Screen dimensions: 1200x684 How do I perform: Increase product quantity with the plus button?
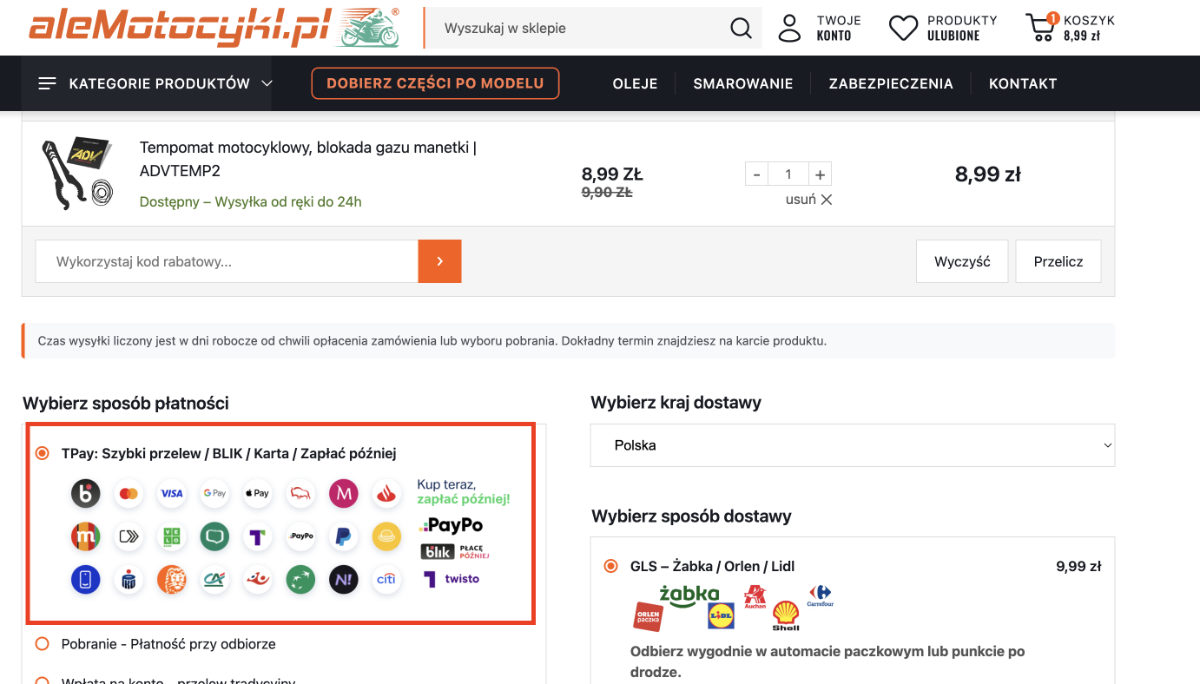tap(819, 174)
